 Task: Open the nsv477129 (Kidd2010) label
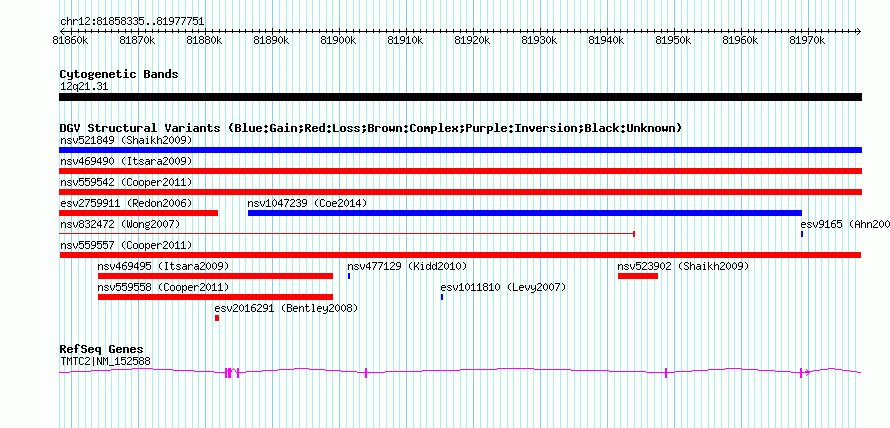tap(407, 266)
